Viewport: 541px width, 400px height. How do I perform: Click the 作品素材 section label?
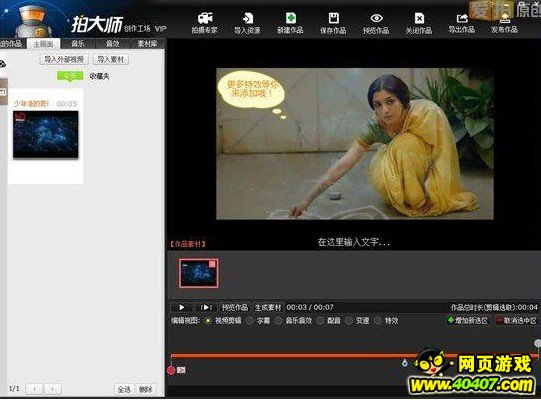188,244
